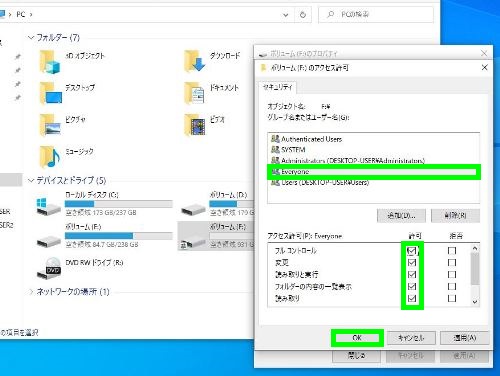The width and height of the screenshot is (500, 376).
Task: Check Deny checkbox for Read
Action: pos(452,298)
